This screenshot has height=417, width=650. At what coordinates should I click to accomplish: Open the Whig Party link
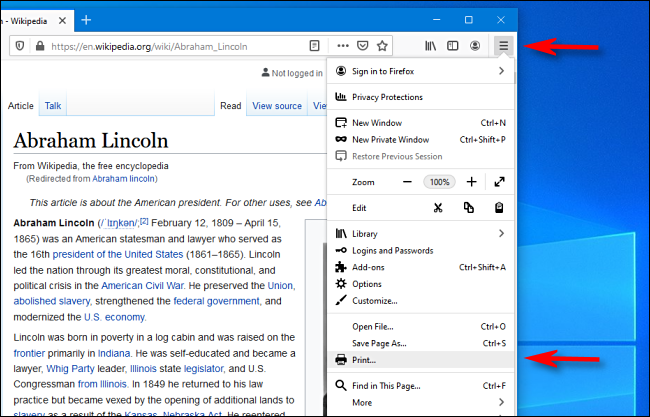point(70,369)
